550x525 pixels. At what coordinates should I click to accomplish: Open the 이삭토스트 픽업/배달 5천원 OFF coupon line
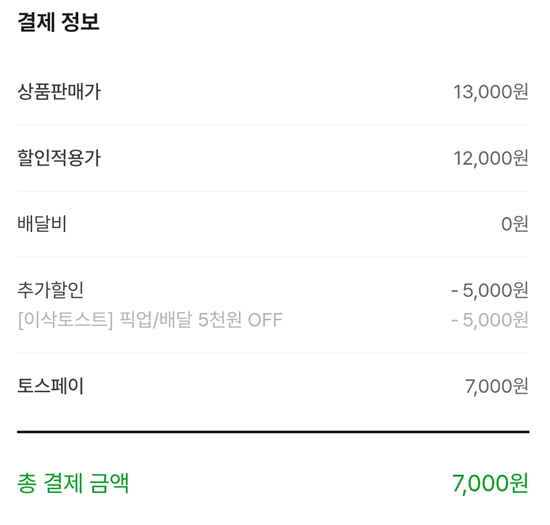(x=150, y=320)
